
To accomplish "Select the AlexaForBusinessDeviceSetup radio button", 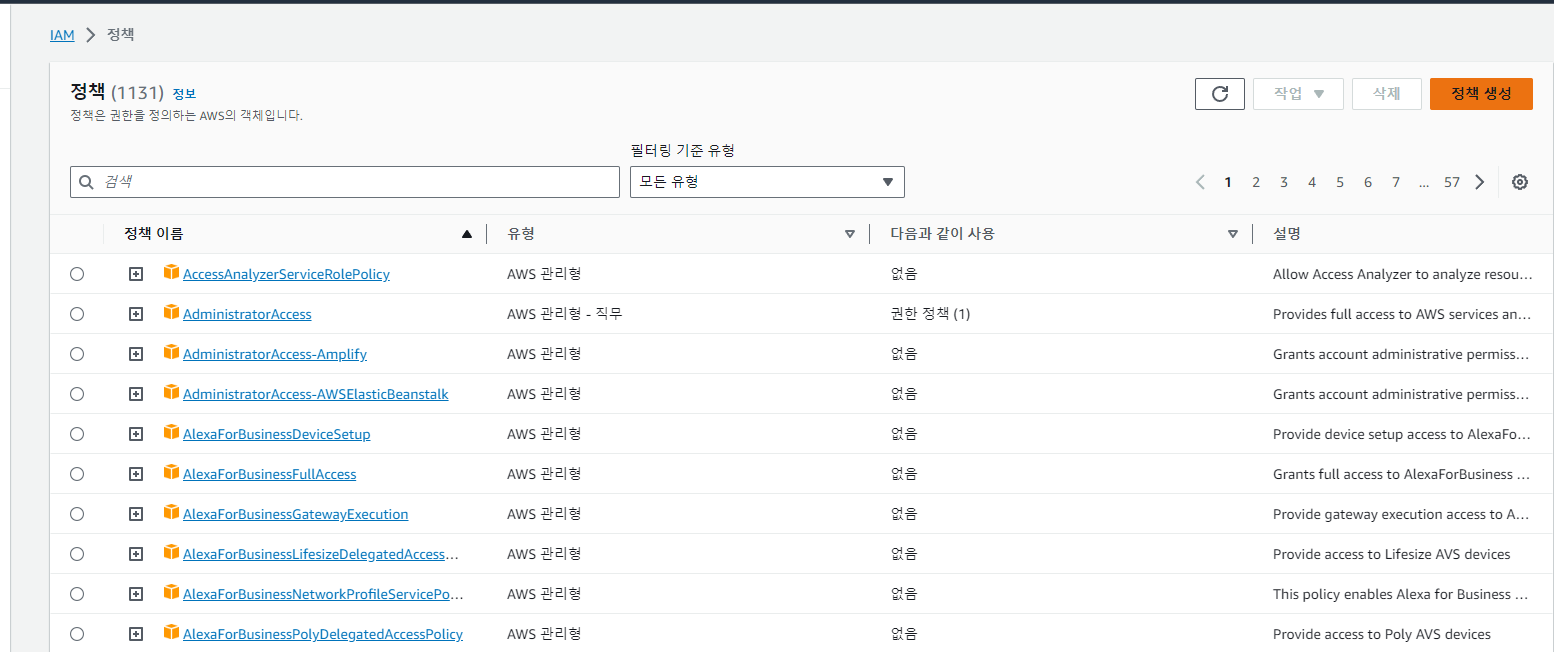I will coord(77,434).
